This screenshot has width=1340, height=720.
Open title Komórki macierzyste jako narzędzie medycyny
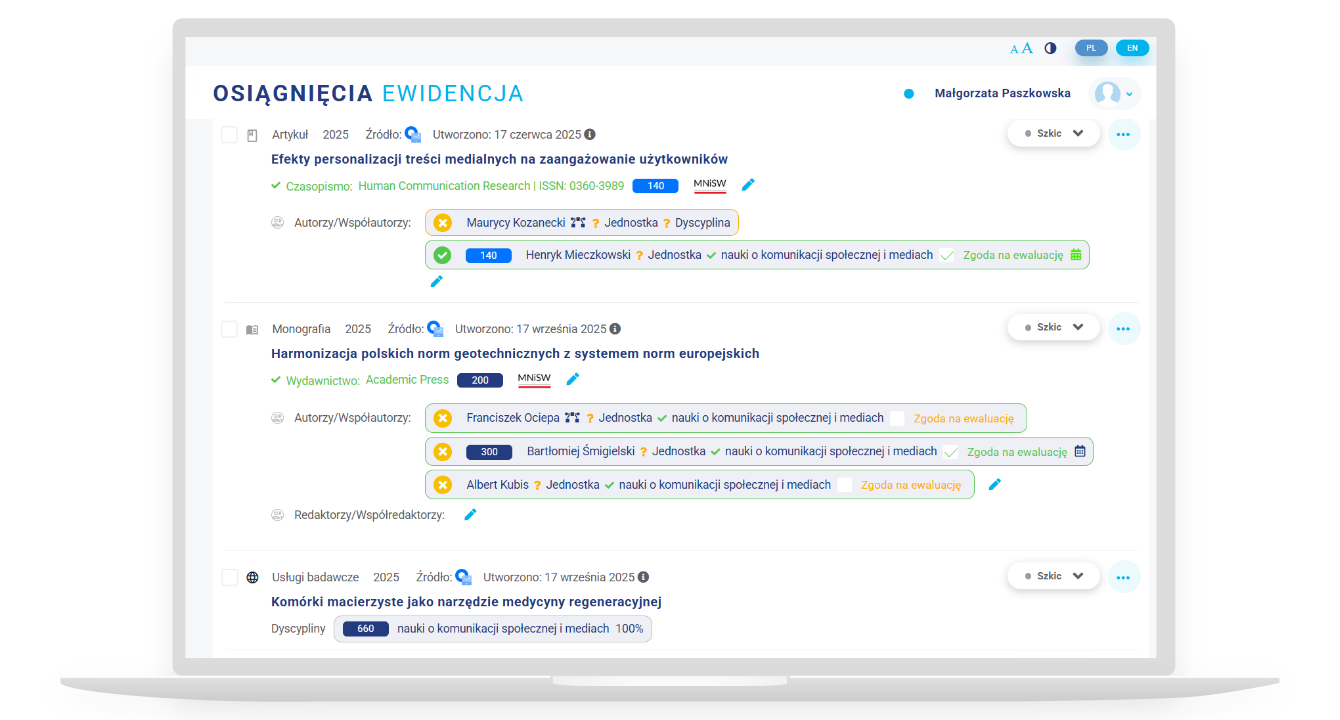pyautogui.click(x=466, y=602)
